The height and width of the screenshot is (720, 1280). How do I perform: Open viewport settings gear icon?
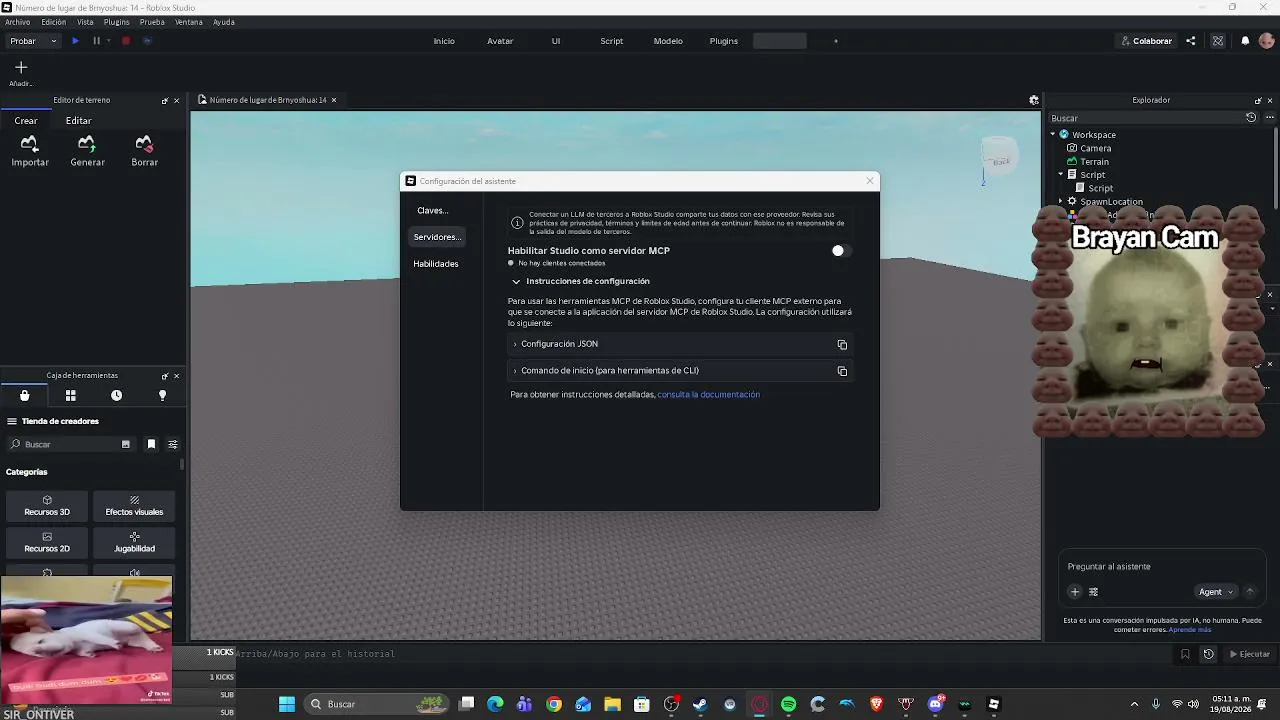click(x=1034, y=100)
